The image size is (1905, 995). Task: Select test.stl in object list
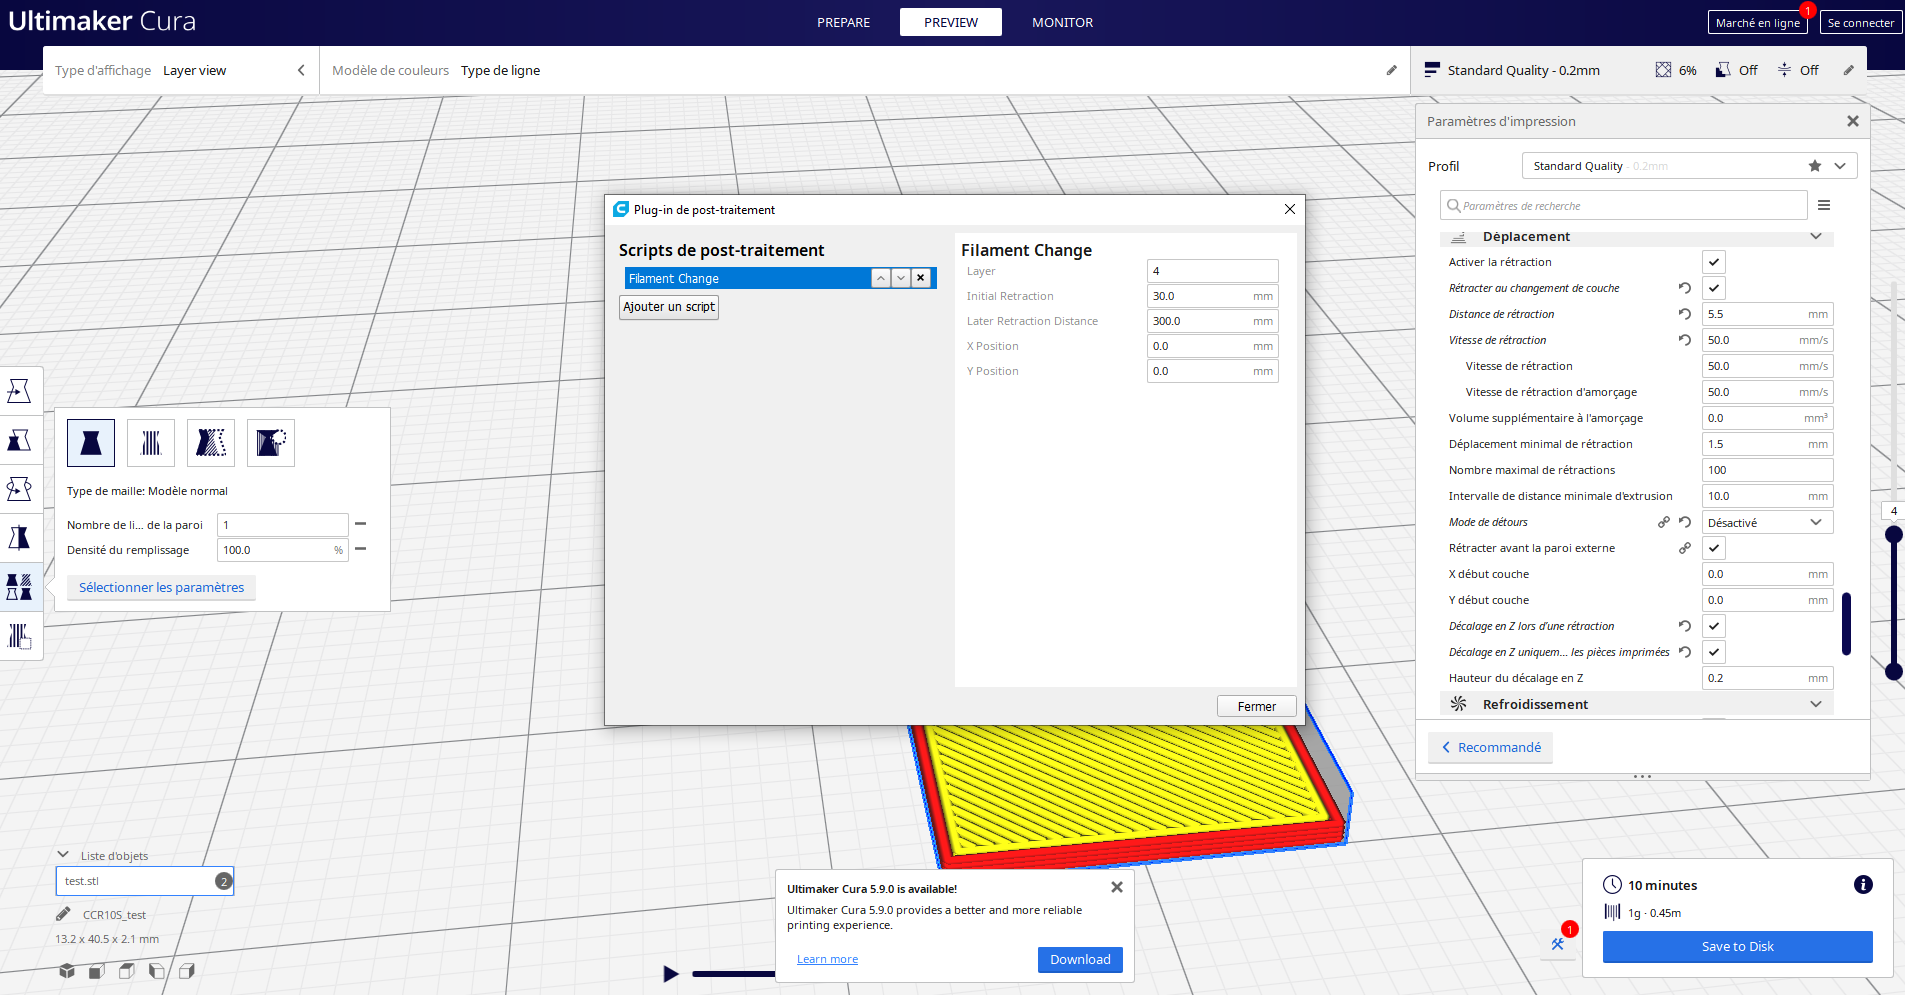[x=145, y=881]
